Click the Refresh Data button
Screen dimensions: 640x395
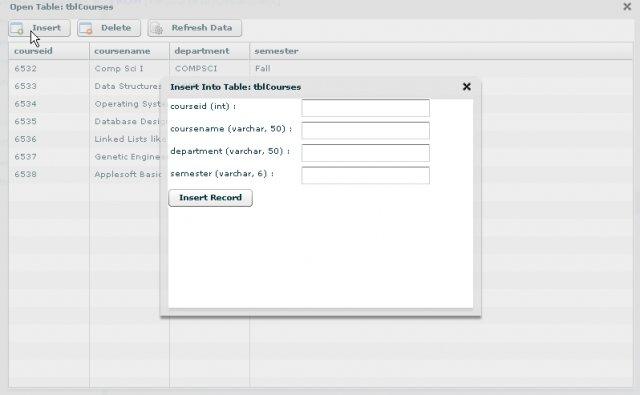pos(195,28)
